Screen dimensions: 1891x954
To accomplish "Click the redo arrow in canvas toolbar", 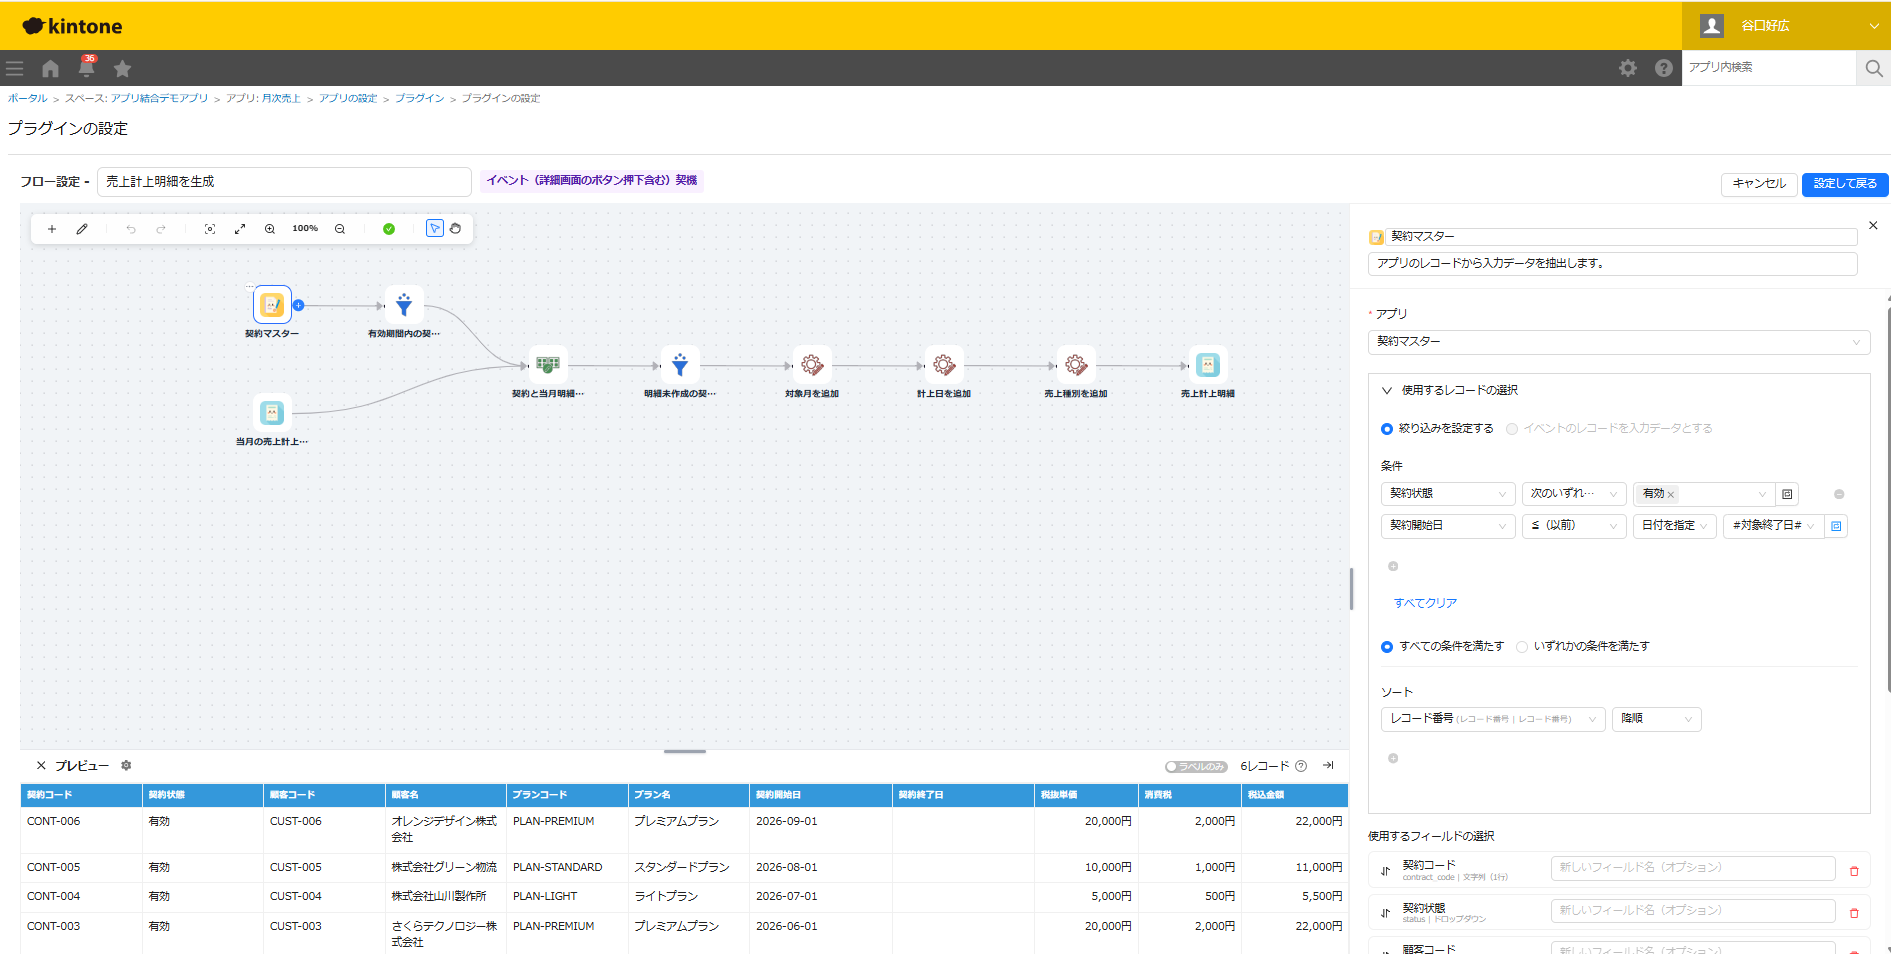I will click(161, 229).
